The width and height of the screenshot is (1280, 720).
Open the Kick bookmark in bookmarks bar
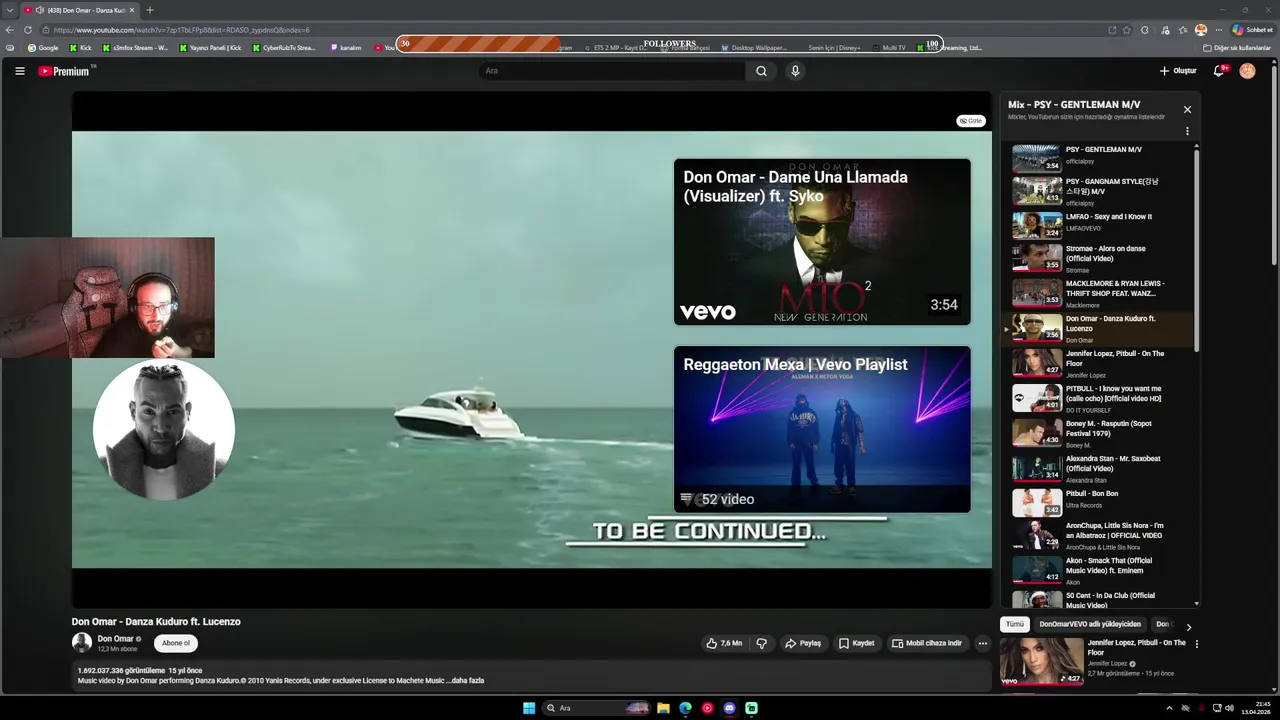(80, 48)
